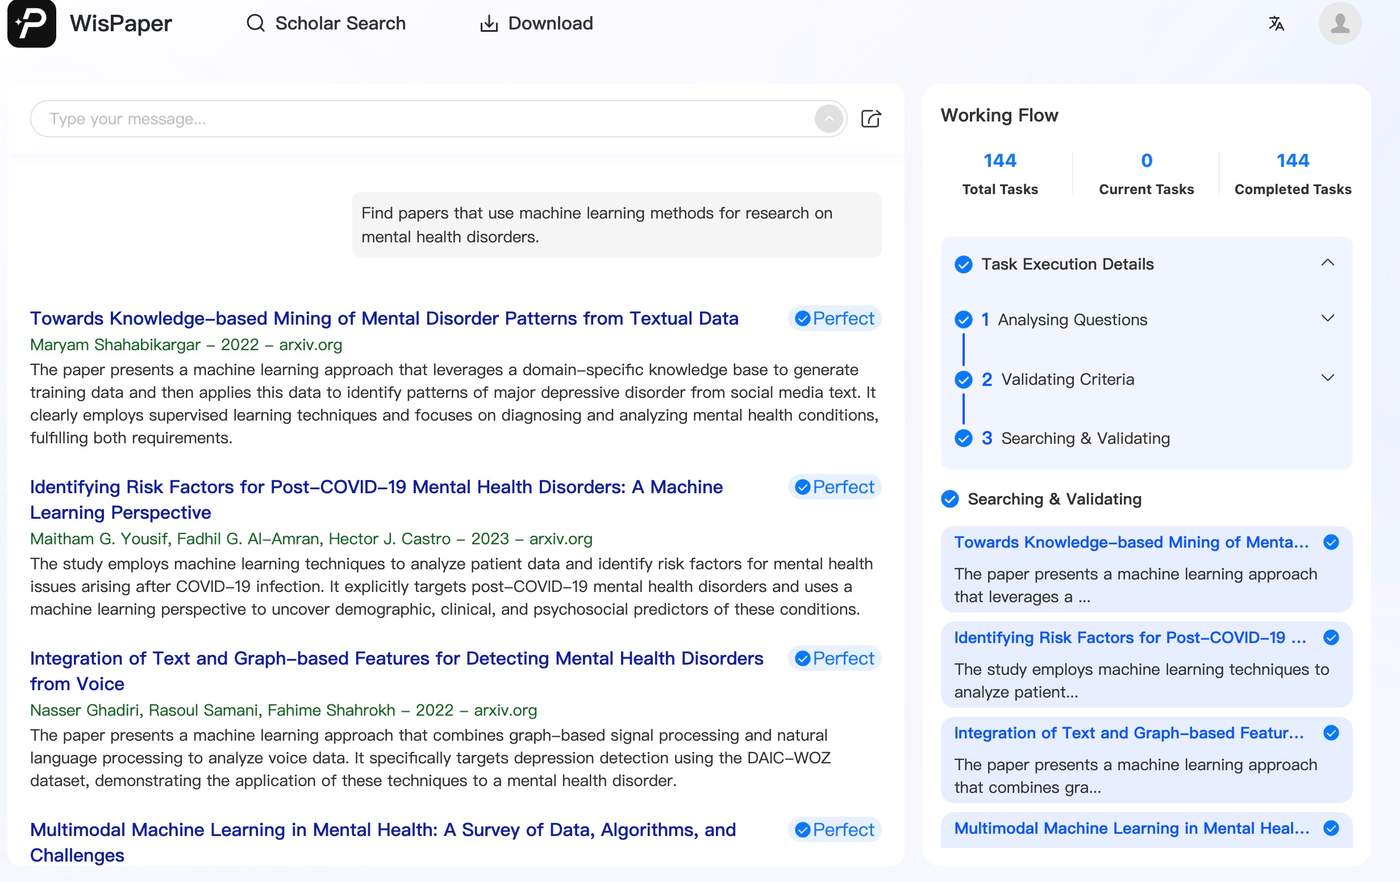This screenshot has height=882, width=1400.
Task: Collapse the Task Execution Details section
Action: pos(1328,263)
